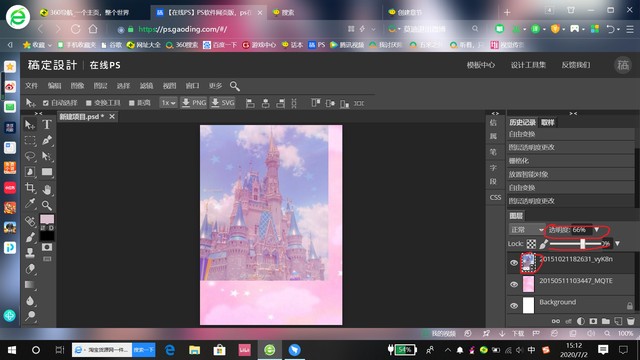Screen dimensions: 640x360
Task: Open the black background color swatch
Action: [x=47, y=236]
